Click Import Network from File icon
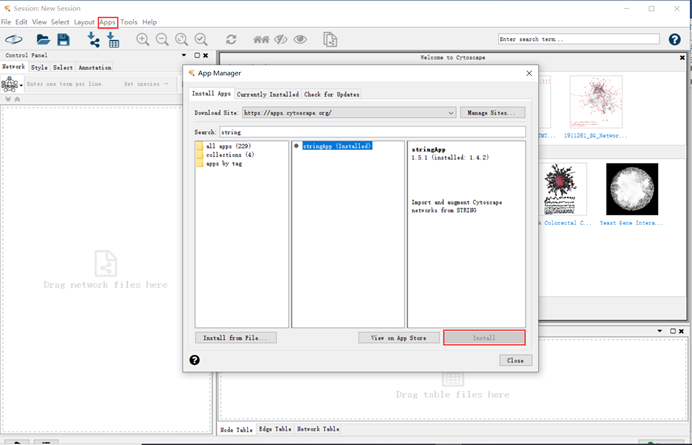The width and height of the screenshot is (692, 445). pyautogui.click(x=93, y=40)
